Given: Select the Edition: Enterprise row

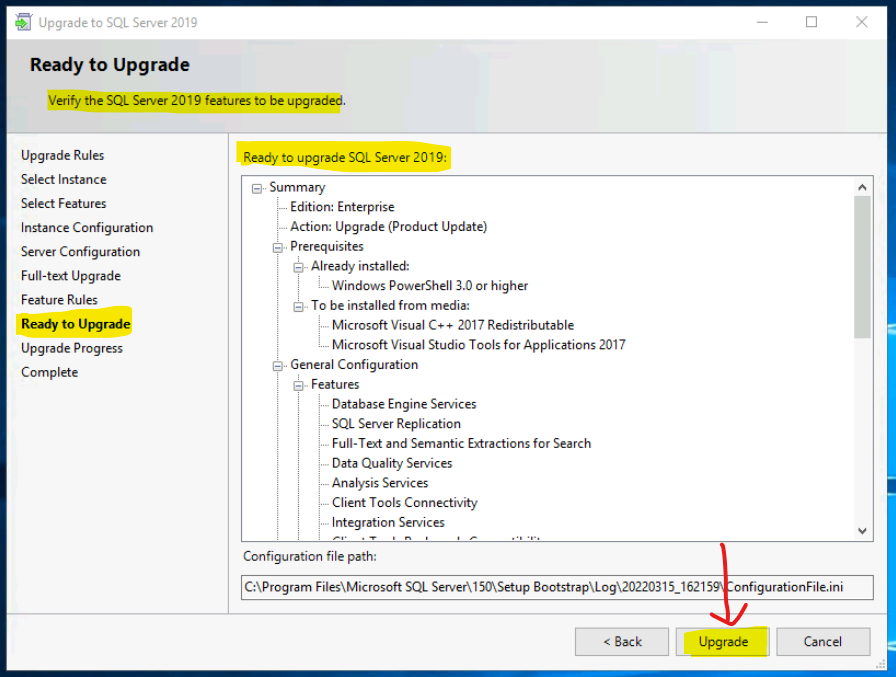Looking at the screenshot, I should (342, 207).
